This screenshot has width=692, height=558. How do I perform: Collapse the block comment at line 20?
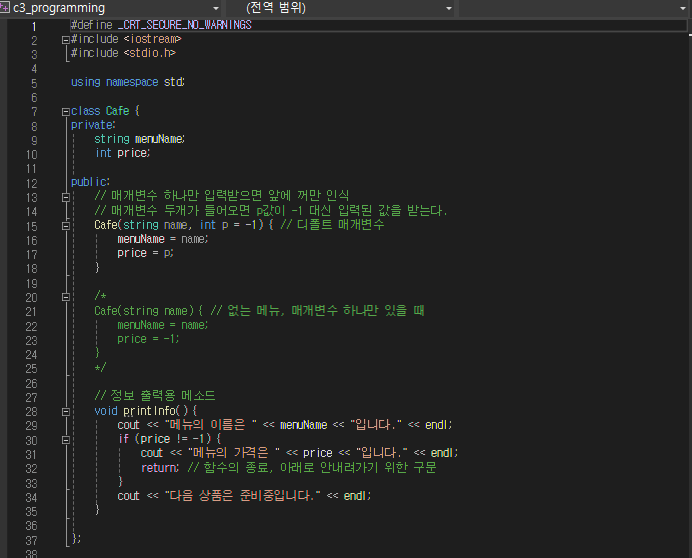pyautogui.click(x=66, y=297)
